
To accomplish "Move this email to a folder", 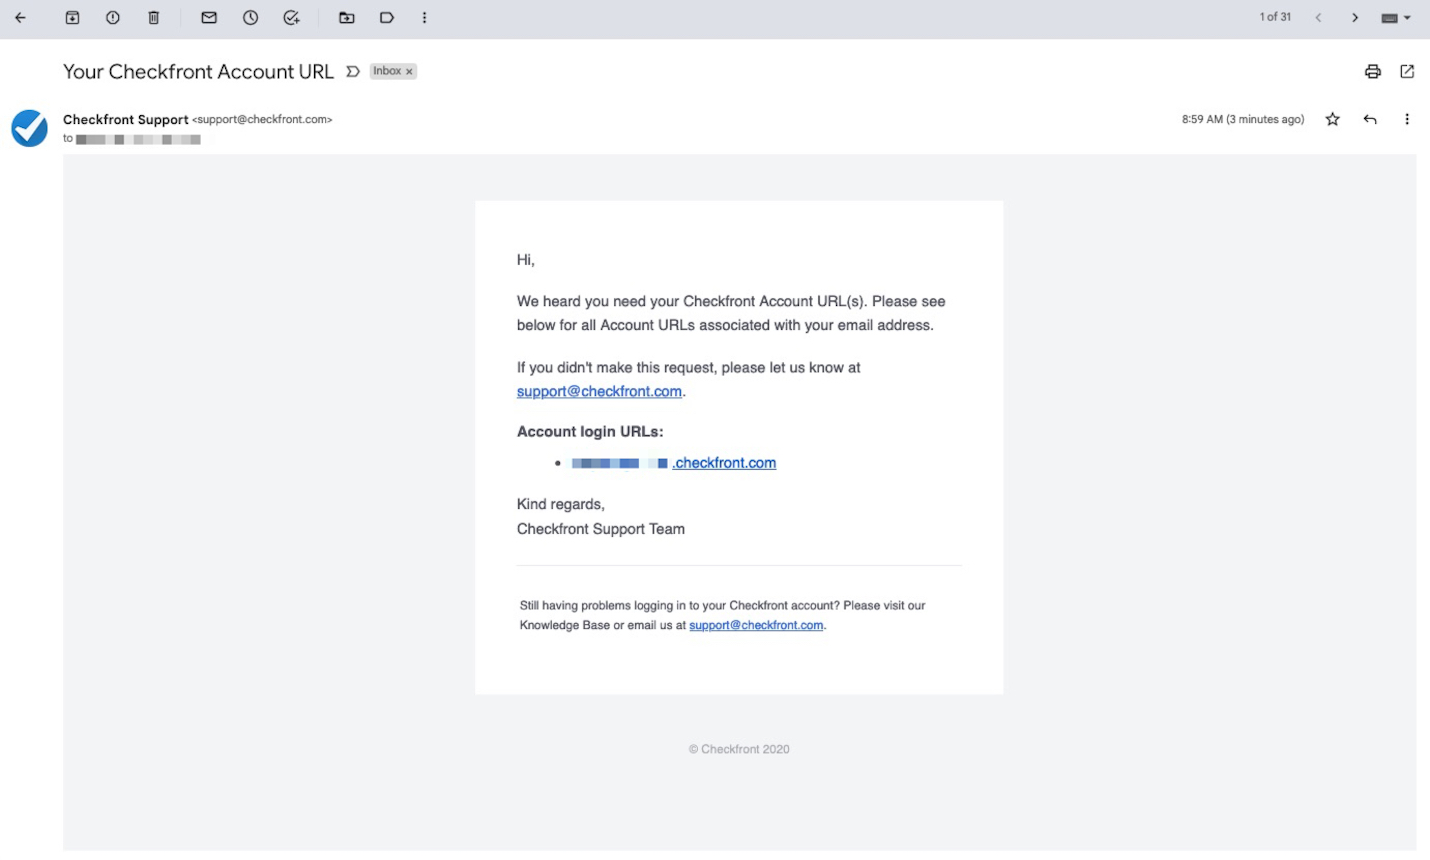I will point(346,18).
